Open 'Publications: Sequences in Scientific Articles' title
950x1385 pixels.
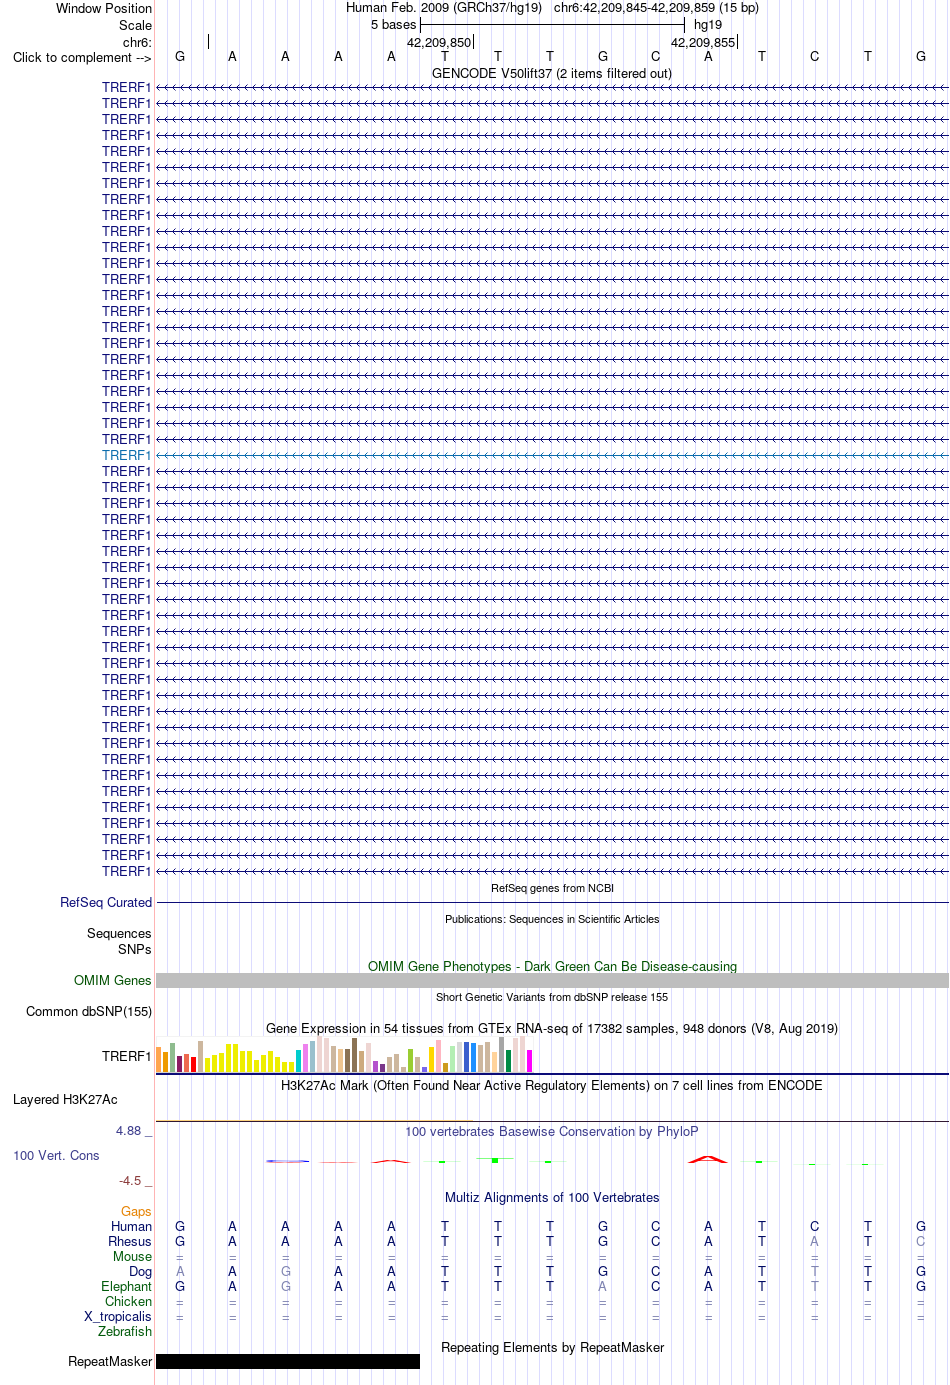[552, 919]
